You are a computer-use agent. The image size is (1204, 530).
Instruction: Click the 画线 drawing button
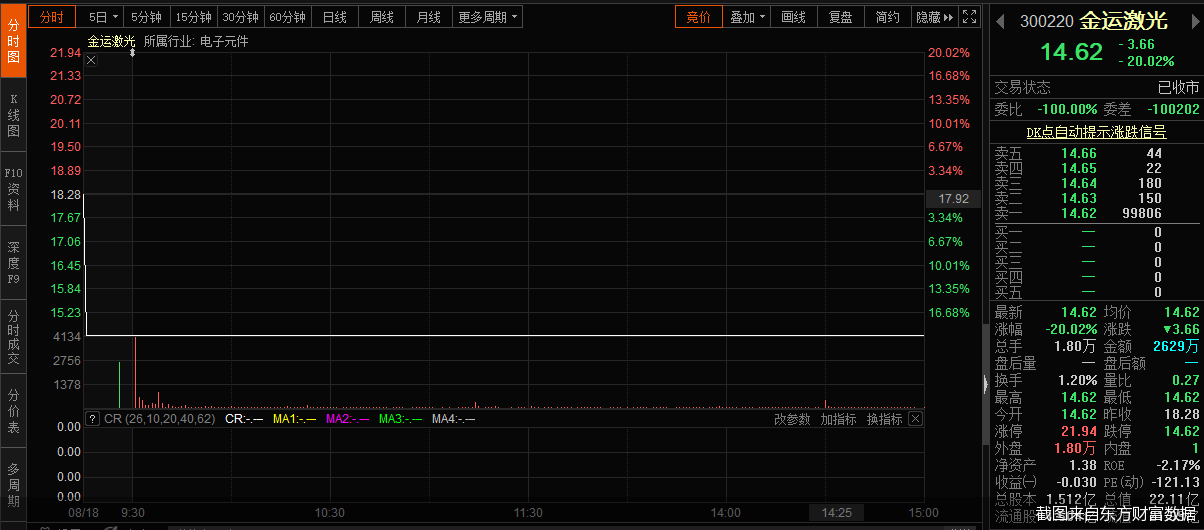(x=793, y=17)
